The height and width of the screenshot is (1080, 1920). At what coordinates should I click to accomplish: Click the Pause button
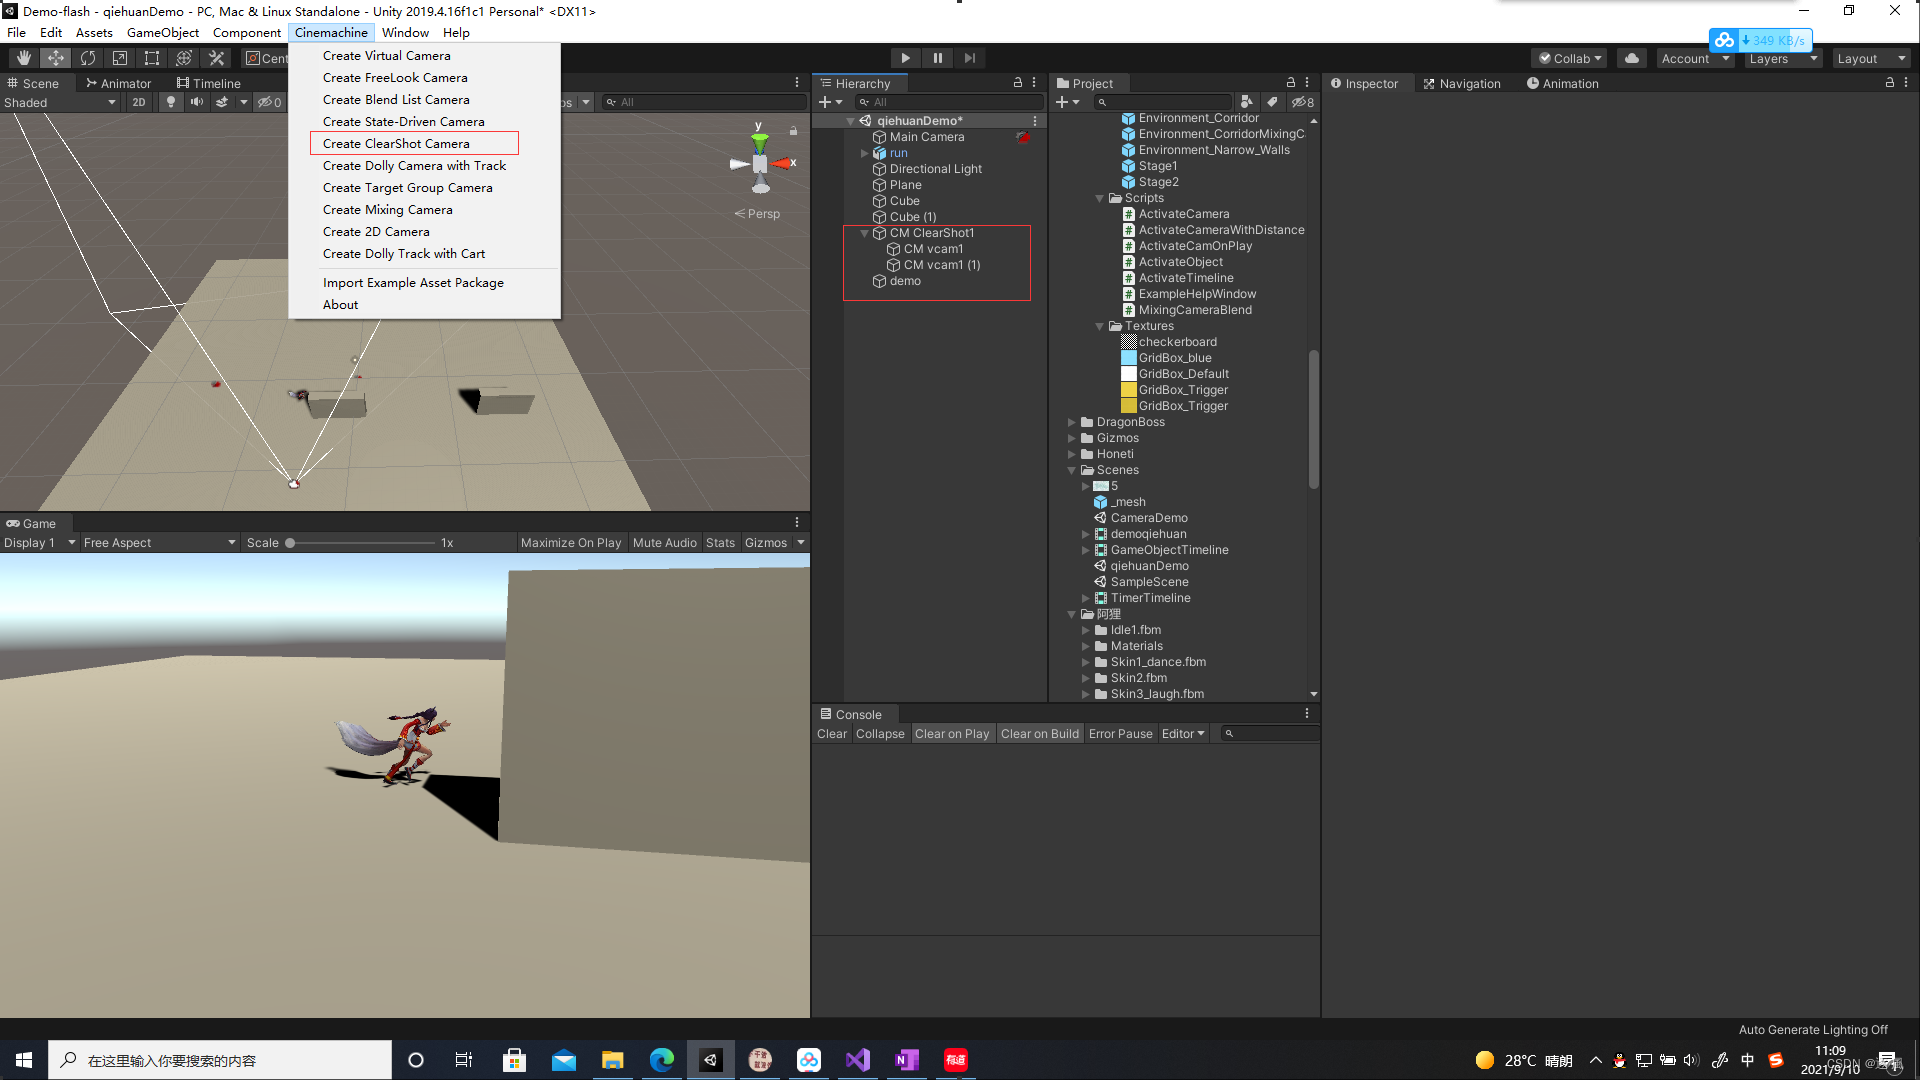coord(937,58)
